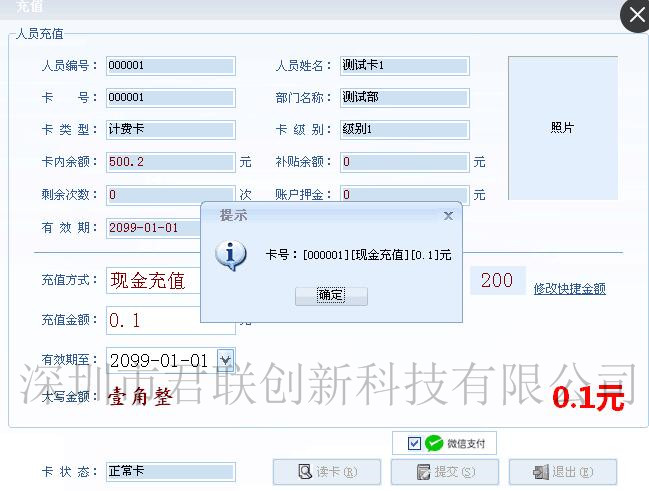Click the 人员姓名 field 测试卡1

pos(405,66)
